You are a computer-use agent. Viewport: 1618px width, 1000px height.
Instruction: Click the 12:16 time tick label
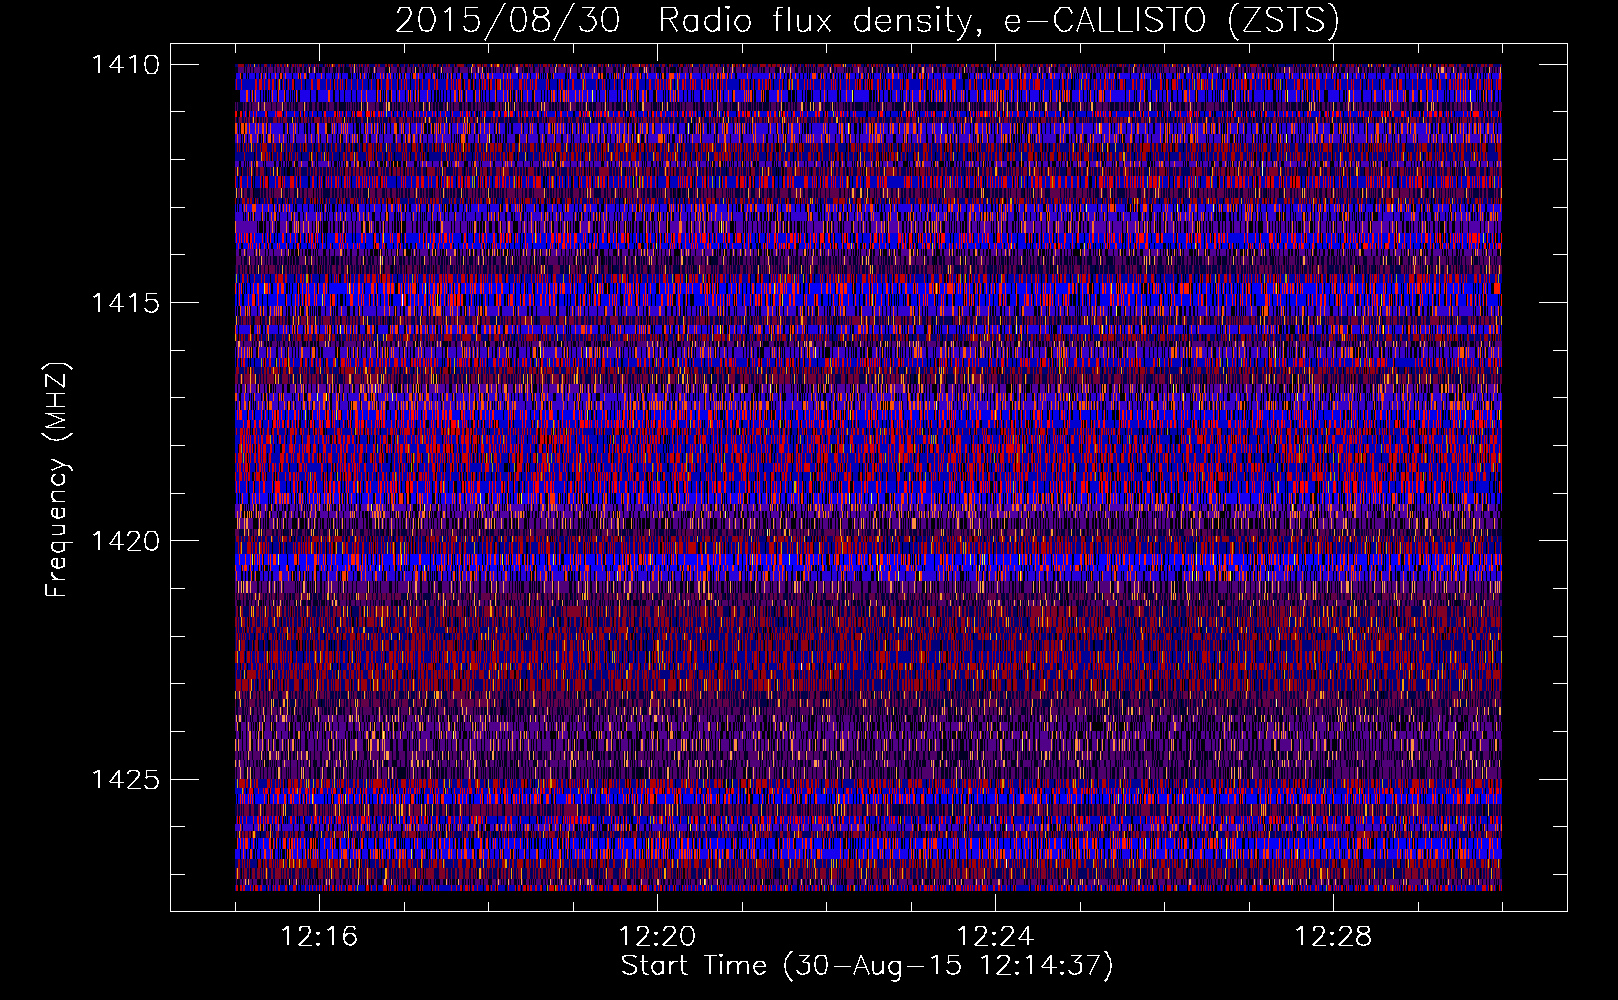tap(319, 937)
